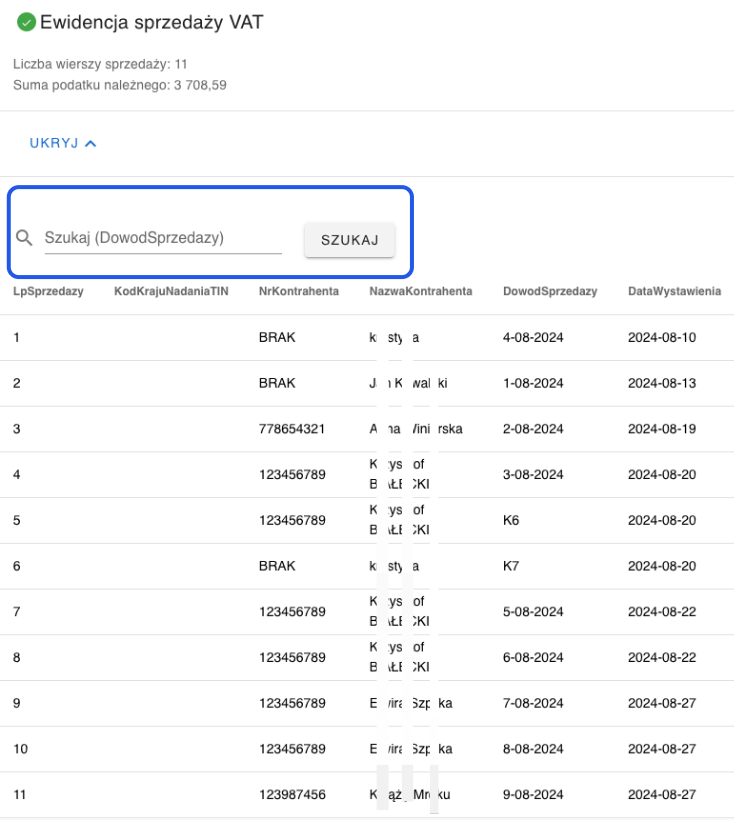734x820 pixels.
Task: Click the magnifying glass search icon
Action: click(x=25, y=238)
